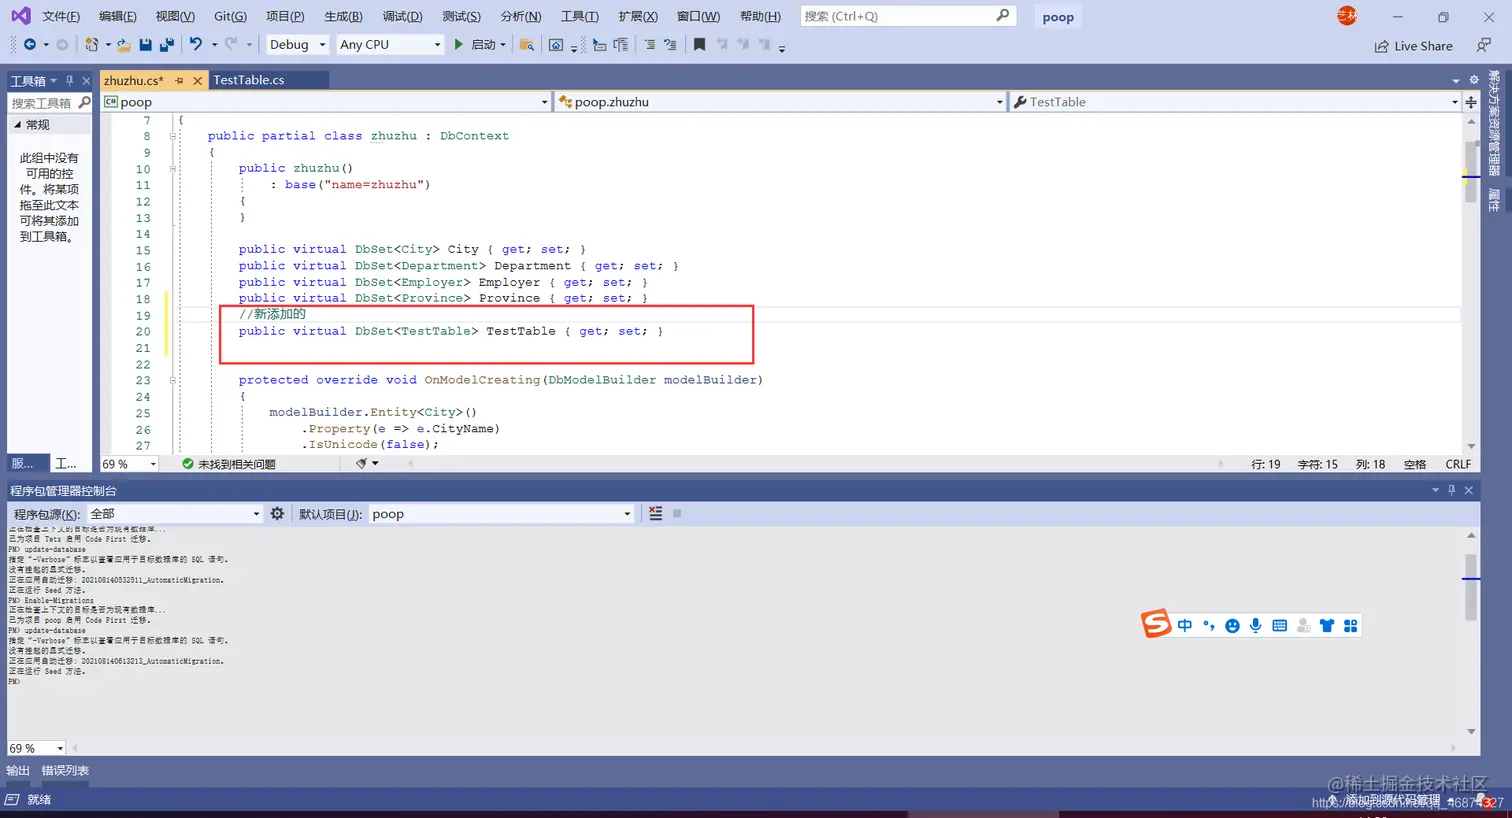
Task: Switch to the 错误列表 tab
Action: point(65,770)
